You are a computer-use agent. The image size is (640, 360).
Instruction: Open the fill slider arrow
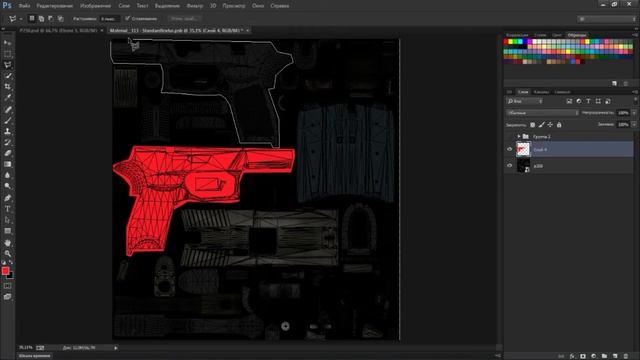(x=634, y=124)
